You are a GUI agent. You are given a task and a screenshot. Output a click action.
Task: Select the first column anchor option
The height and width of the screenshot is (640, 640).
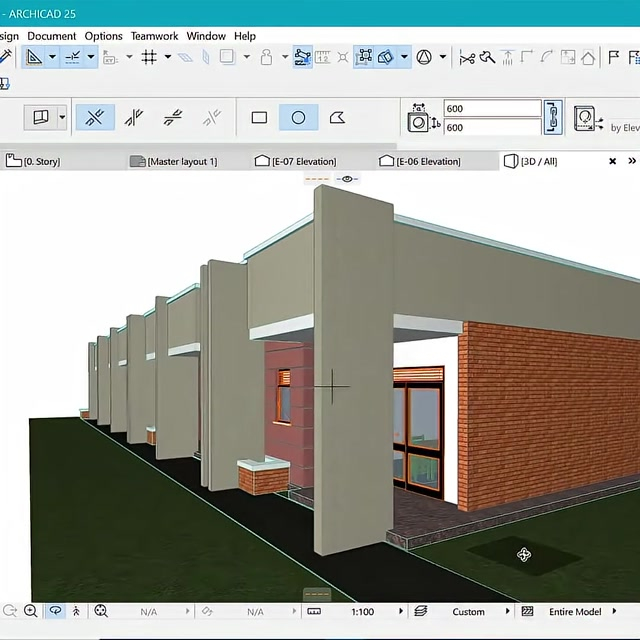click(95, 118)
